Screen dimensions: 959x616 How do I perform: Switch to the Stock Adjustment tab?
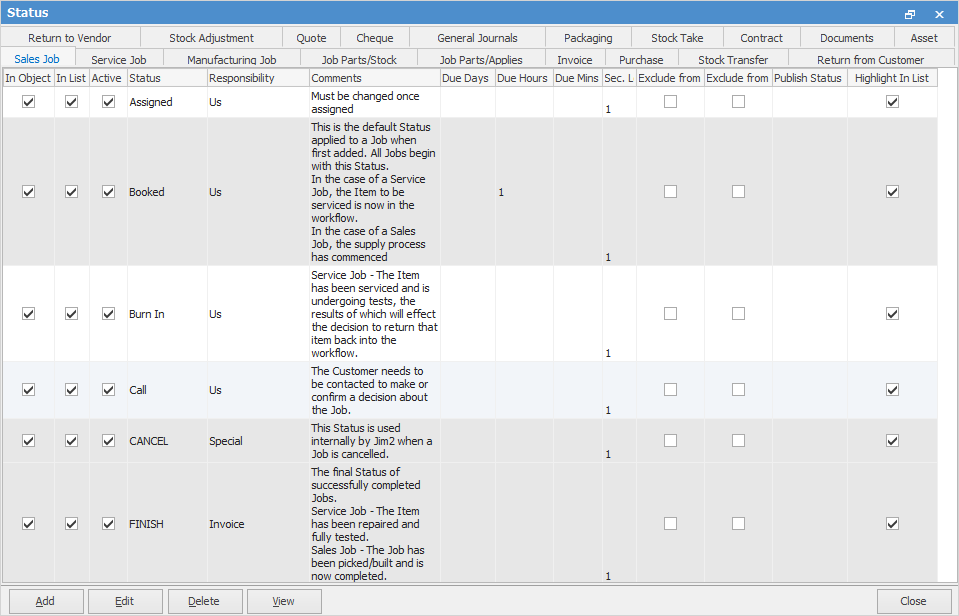[211, 38]
